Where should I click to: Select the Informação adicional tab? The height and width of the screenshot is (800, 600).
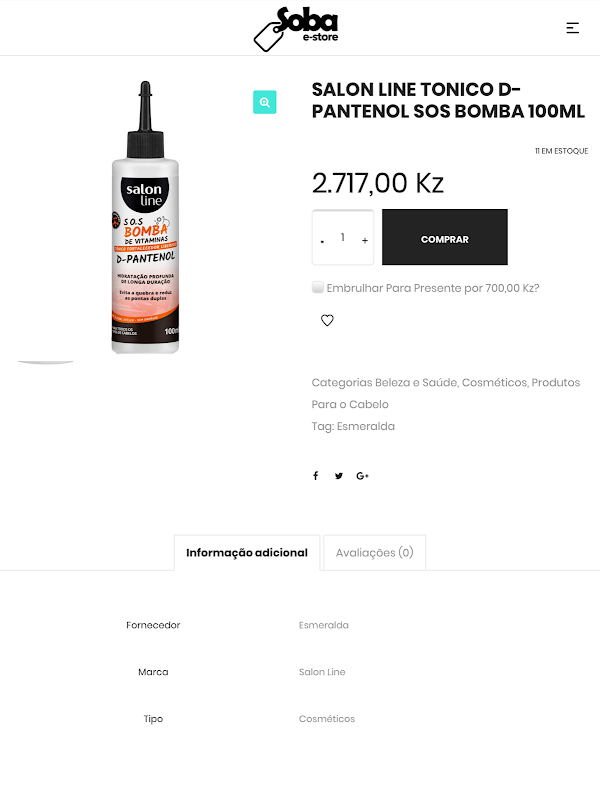tap(247, 553)
